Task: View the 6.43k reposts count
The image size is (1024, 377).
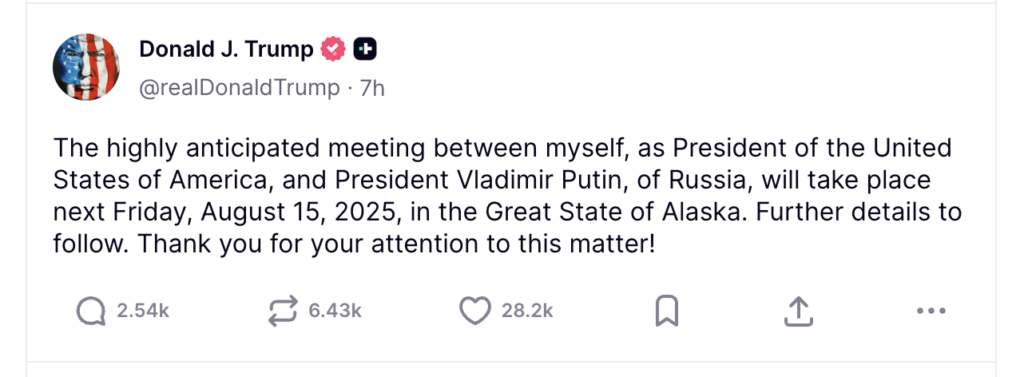Action: [335, 311]
